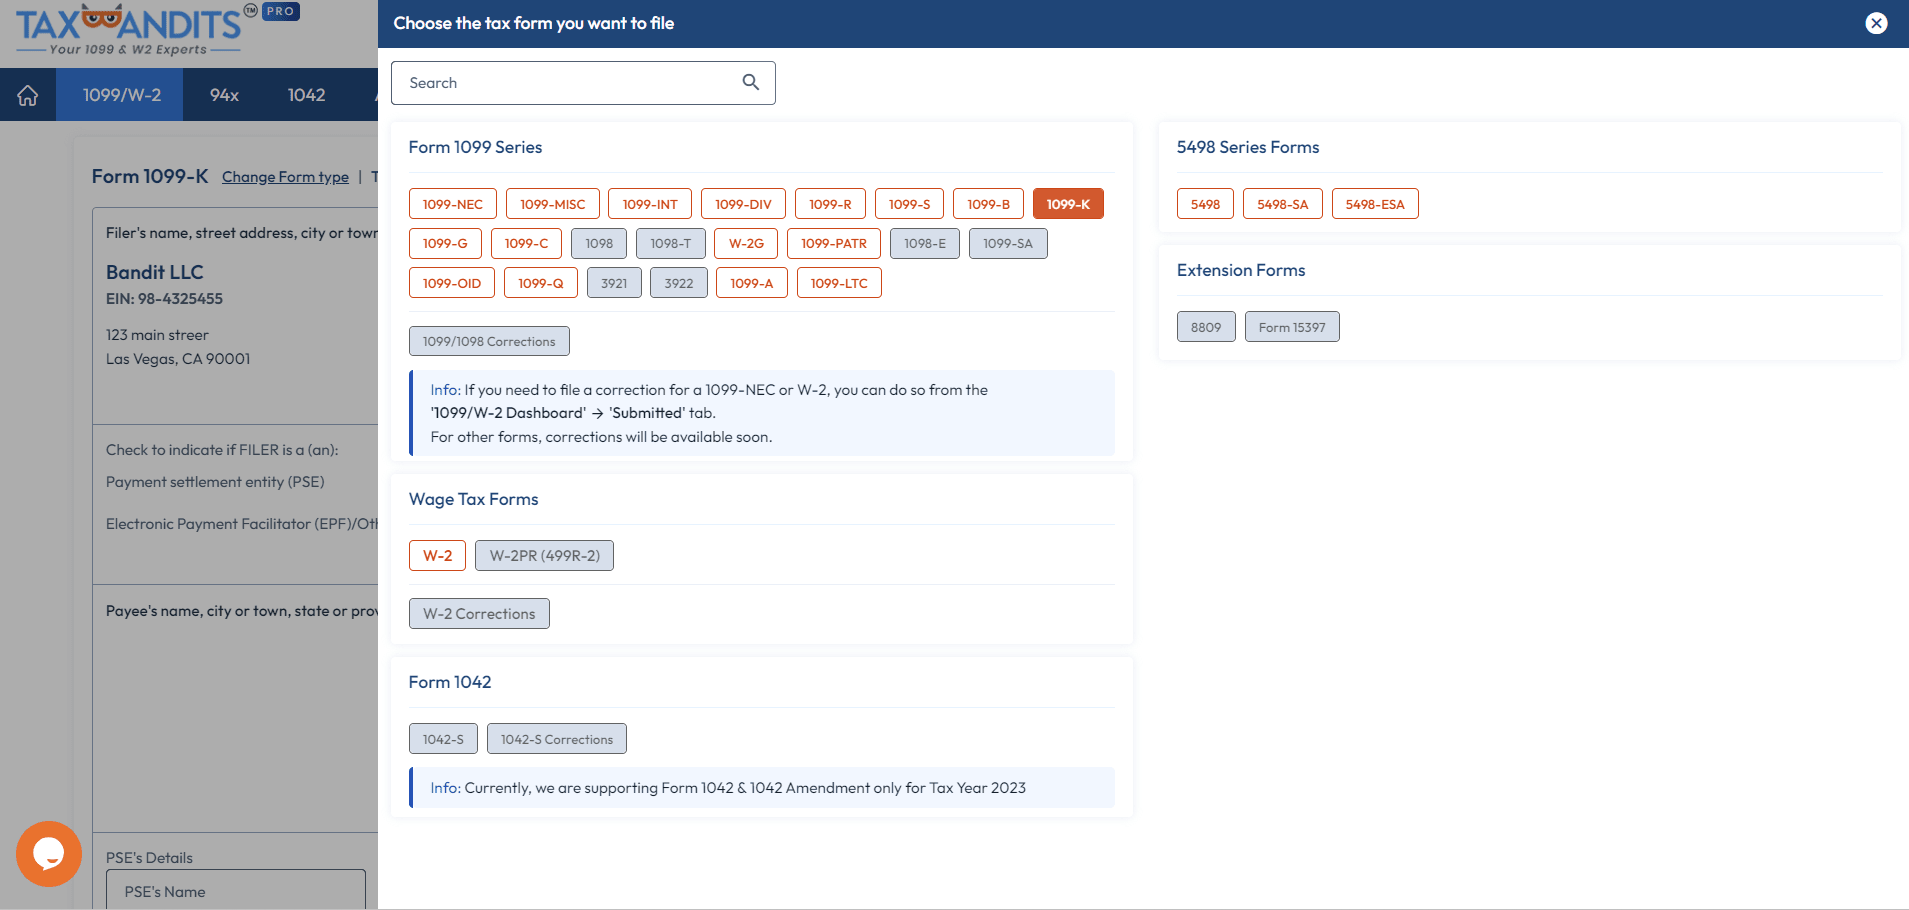Open W-2 Corrections

coord(479,613)
